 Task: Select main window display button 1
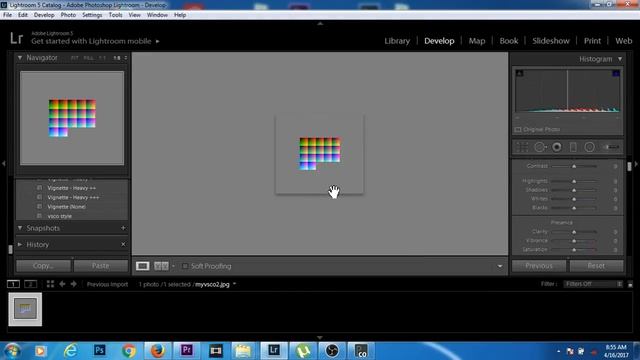click(x=13, y=284)
